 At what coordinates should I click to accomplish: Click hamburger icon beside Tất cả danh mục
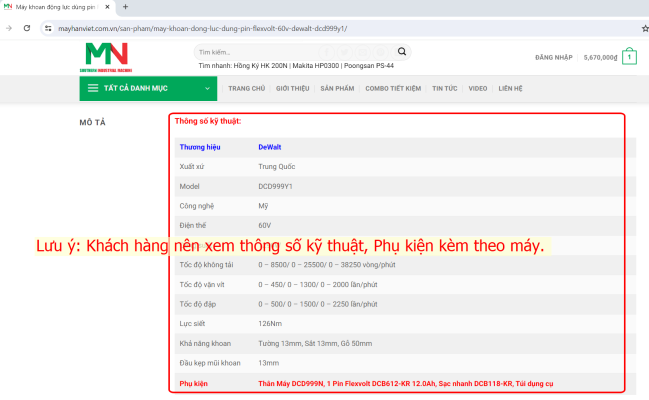click(93, 88)
